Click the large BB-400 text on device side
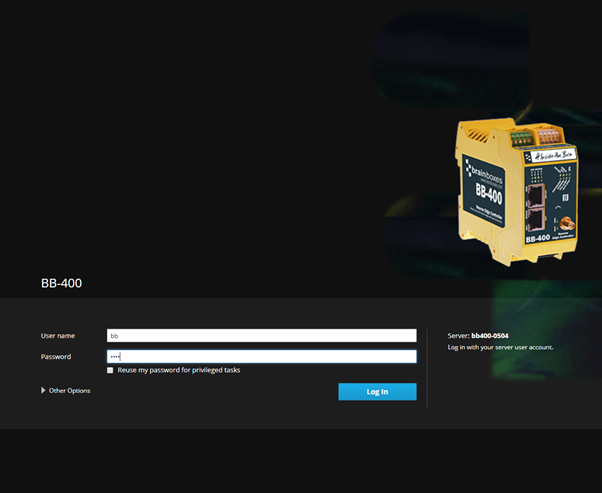The image size is (602, 493). click(x=489, y=197)
